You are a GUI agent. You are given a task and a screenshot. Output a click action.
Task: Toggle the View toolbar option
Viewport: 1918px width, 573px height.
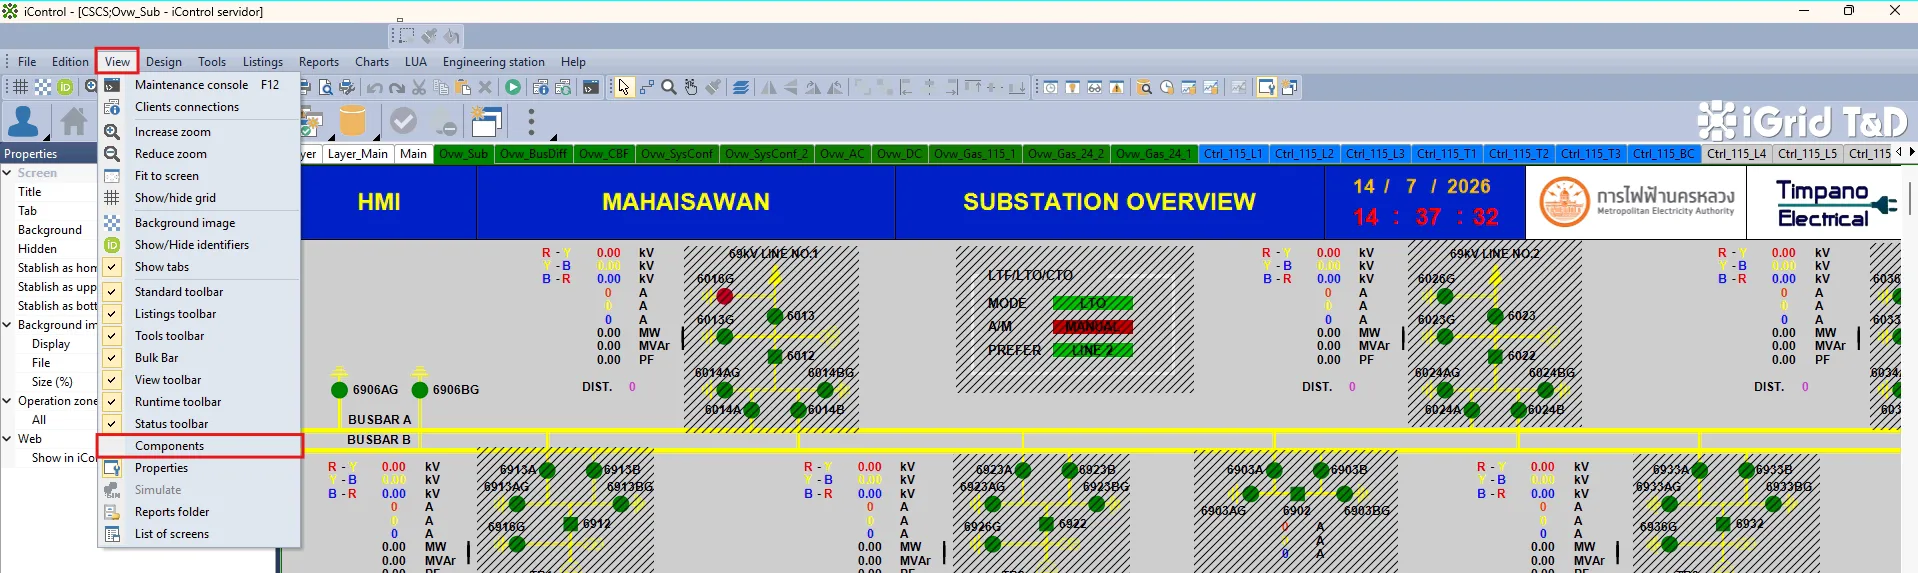click(x=199, y=380)
